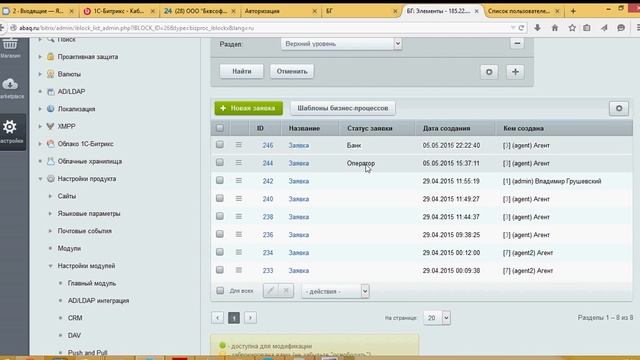Open Шаблоны бизнес-процессов
Image resolution: width=640 pixels, height=360 pixels.
coord(342,108)
